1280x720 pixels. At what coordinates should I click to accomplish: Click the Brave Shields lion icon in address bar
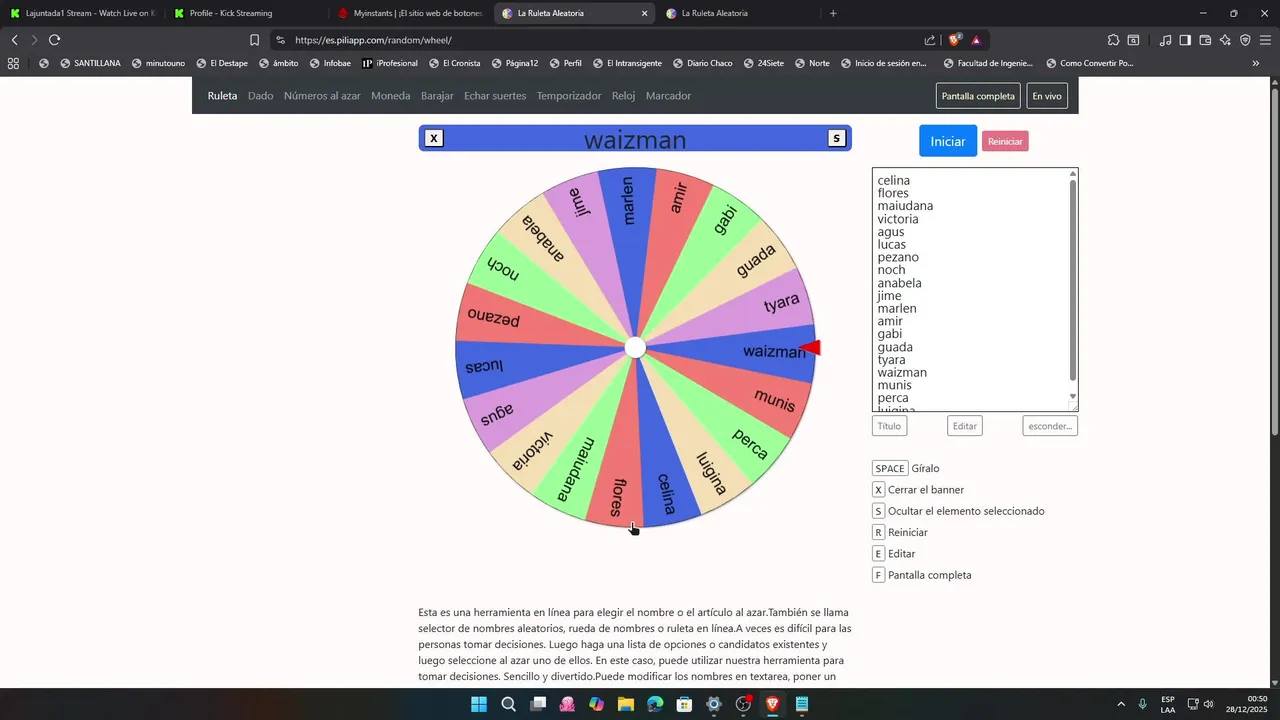[x=954, y=40]
